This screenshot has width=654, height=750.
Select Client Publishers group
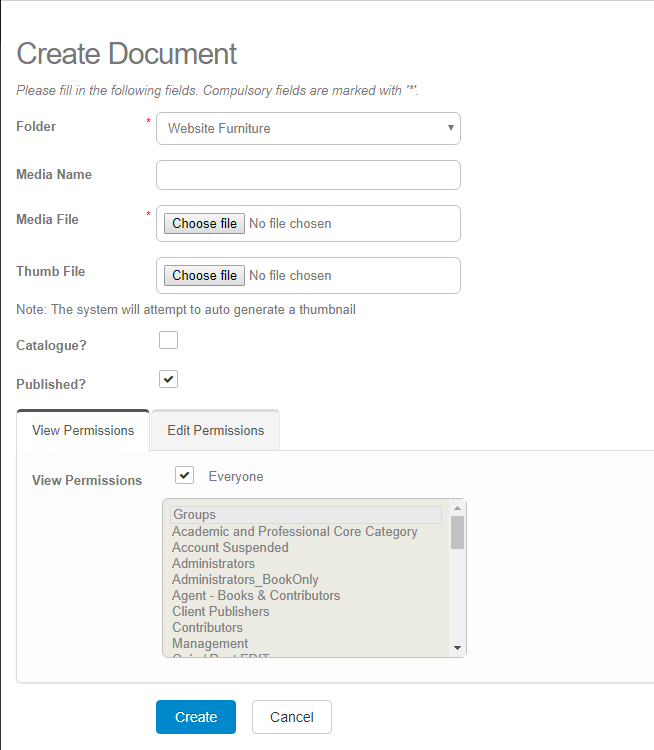point(220,611)
